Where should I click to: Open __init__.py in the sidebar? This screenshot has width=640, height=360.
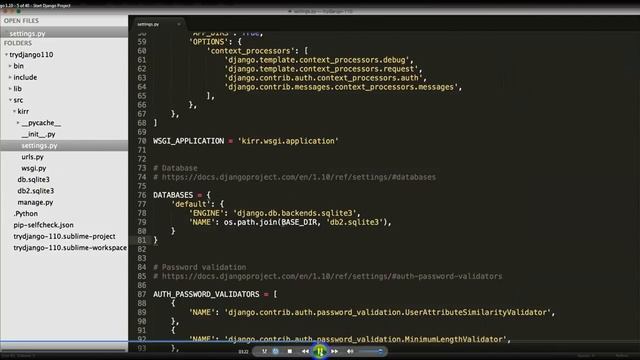click(x=38, y=134)
